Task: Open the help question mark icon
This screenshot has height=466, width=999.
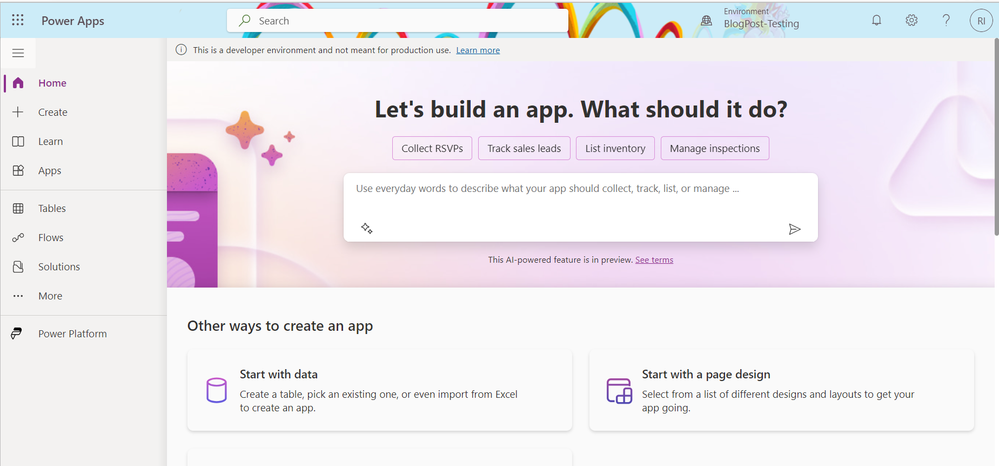Action: (946, 20)
